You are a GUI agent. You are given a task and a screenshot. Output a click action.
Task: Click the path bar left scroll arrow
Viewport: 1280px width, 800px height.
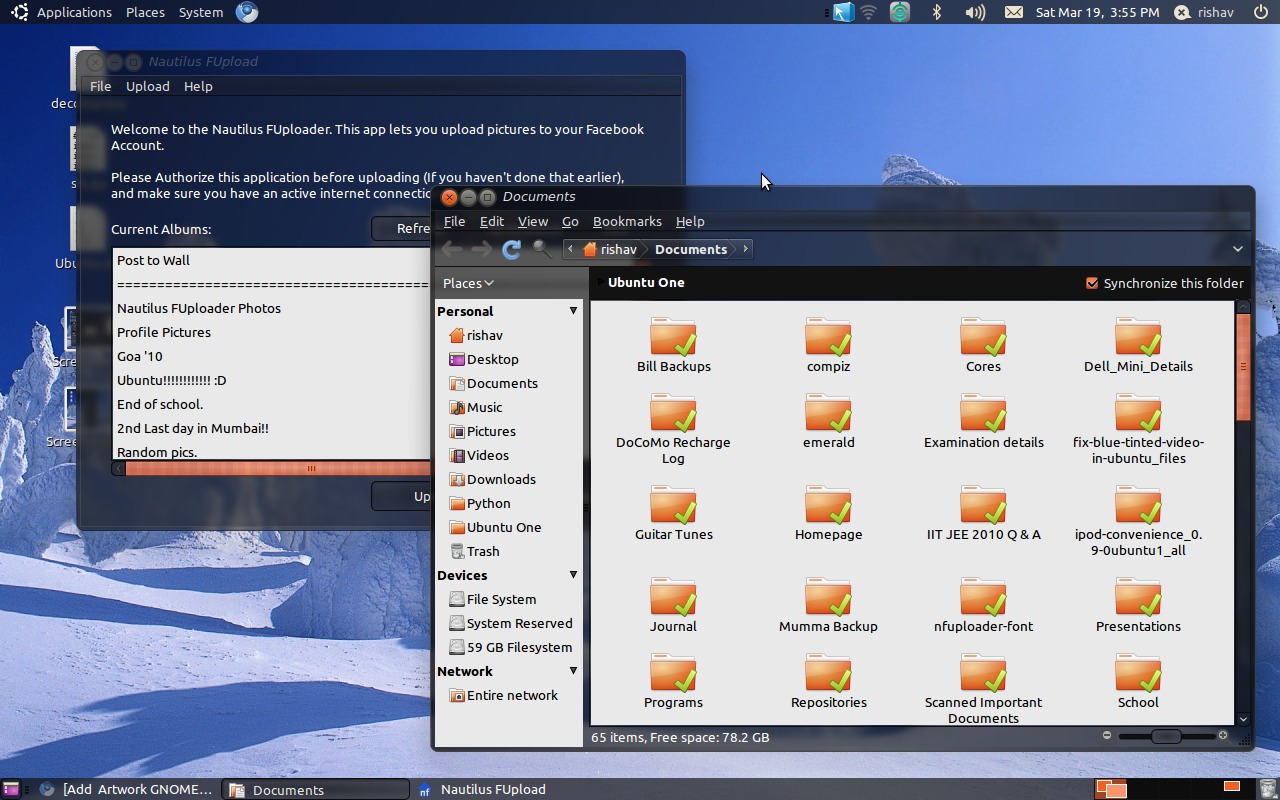pyautogui.click(x=570, y=249)
